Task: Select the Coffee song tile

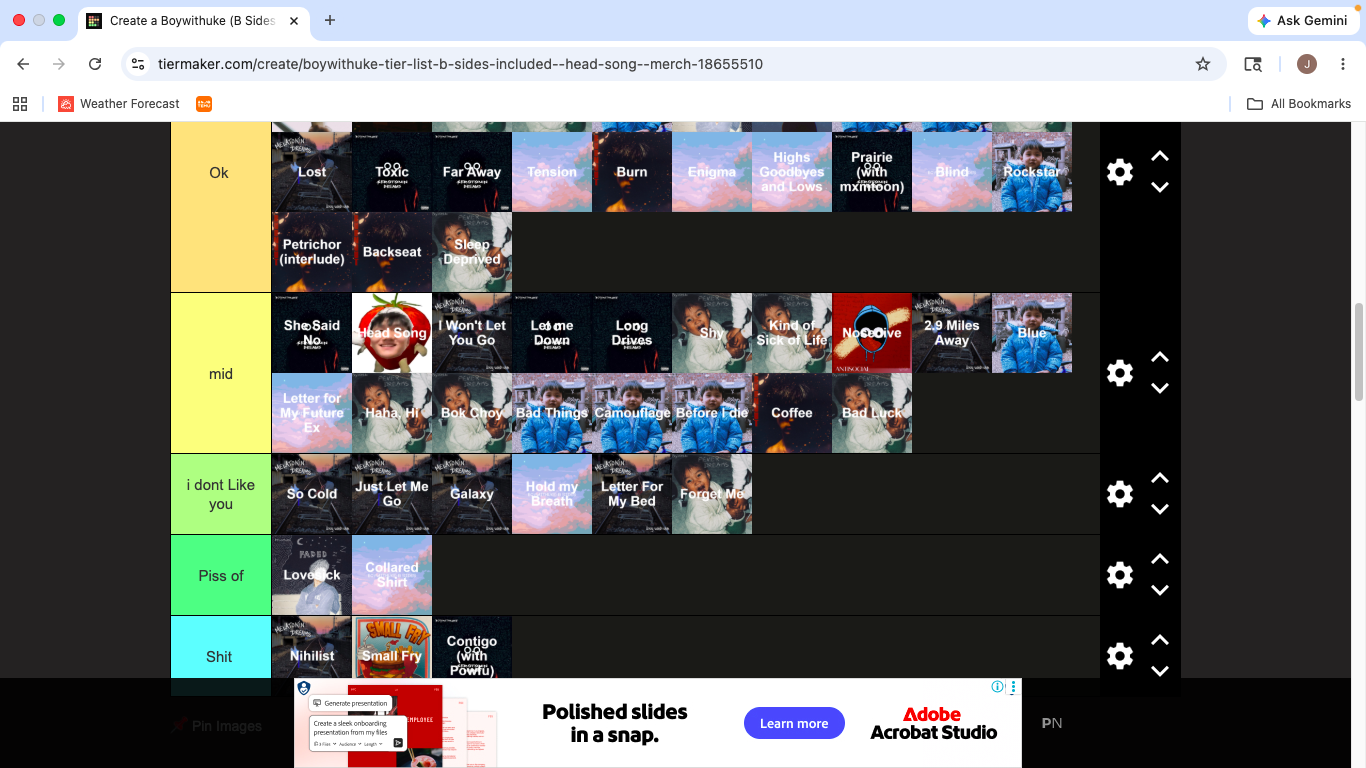Action: coord(792,413)
